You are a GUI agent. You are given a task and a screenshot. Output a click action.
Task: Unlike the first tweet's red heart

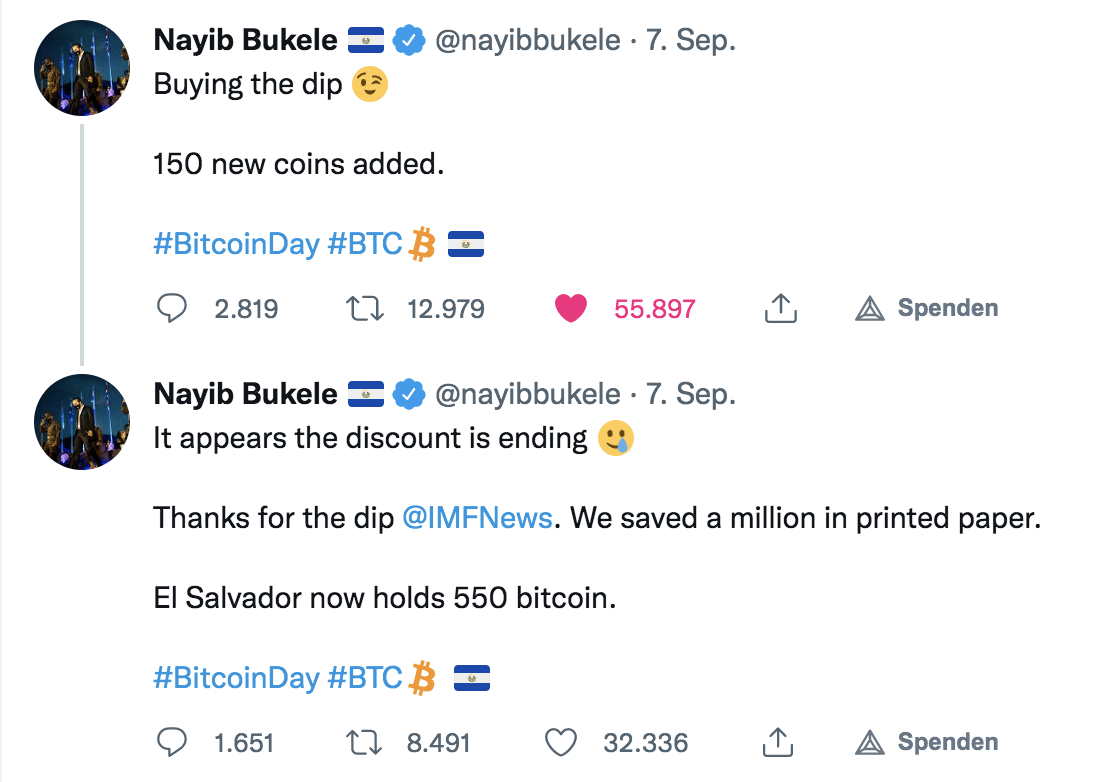pos(570,308)
